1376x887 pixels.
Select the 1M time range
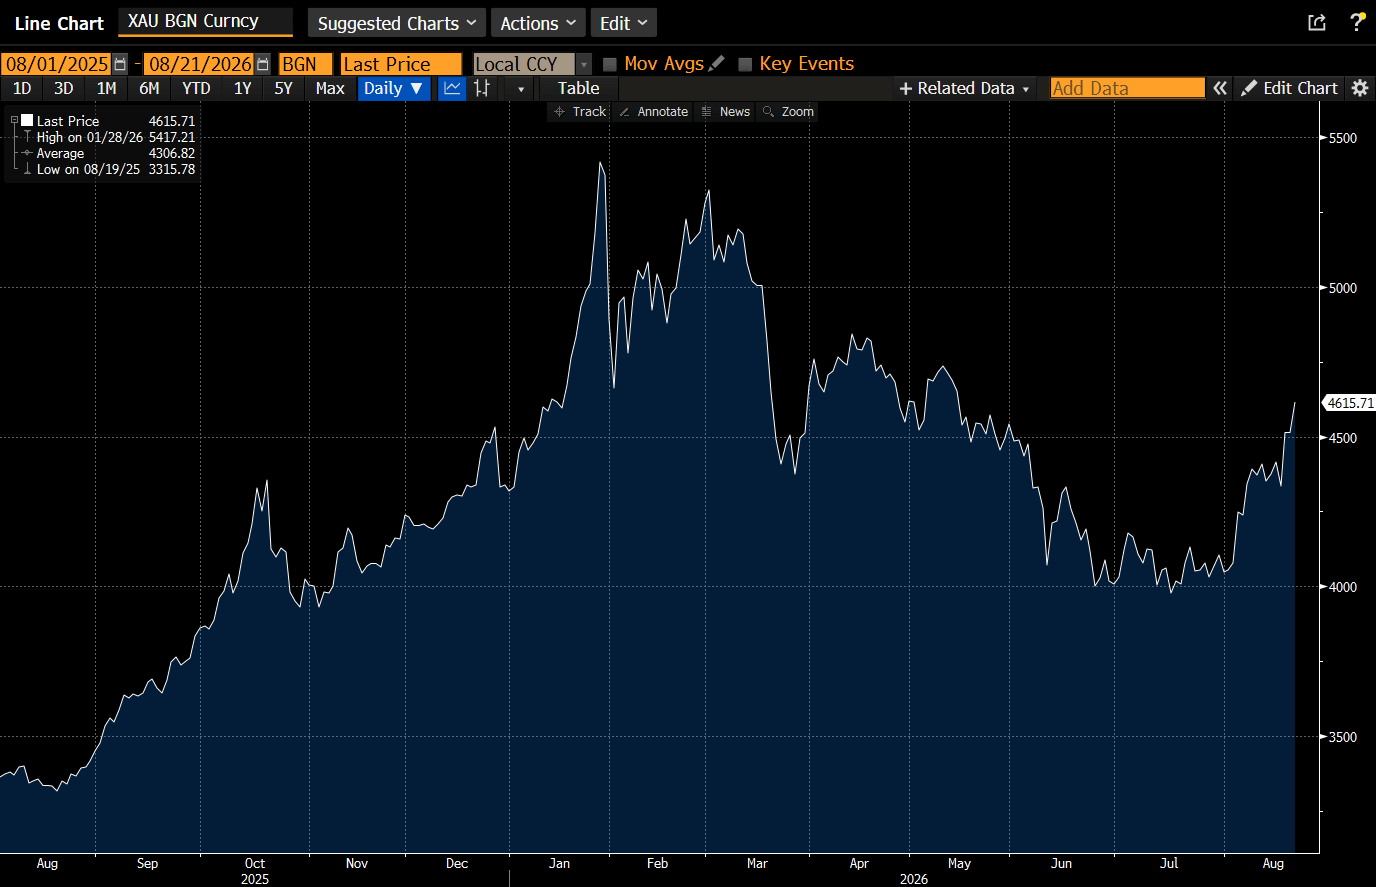tap(107, 88)
